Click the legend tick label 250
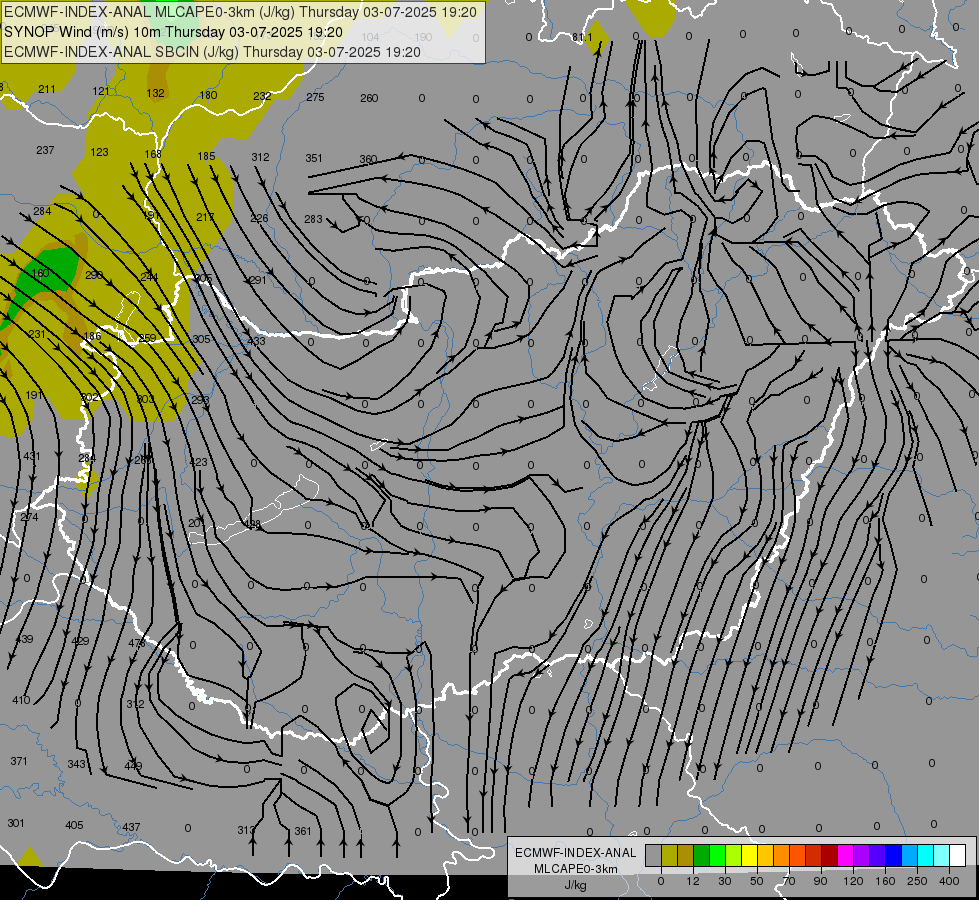 (x=917, y=881)
